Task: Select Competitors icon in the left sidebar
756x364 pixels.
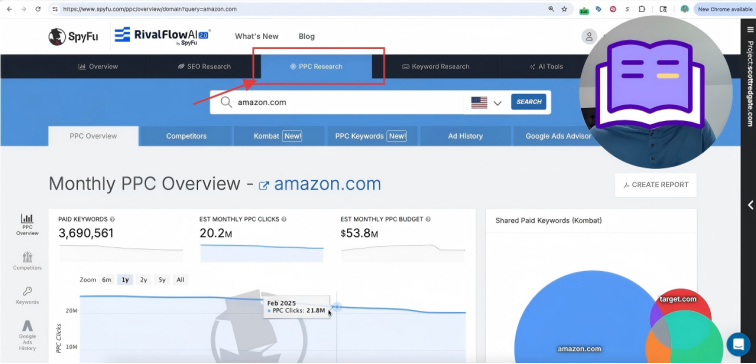Action: 27,261
